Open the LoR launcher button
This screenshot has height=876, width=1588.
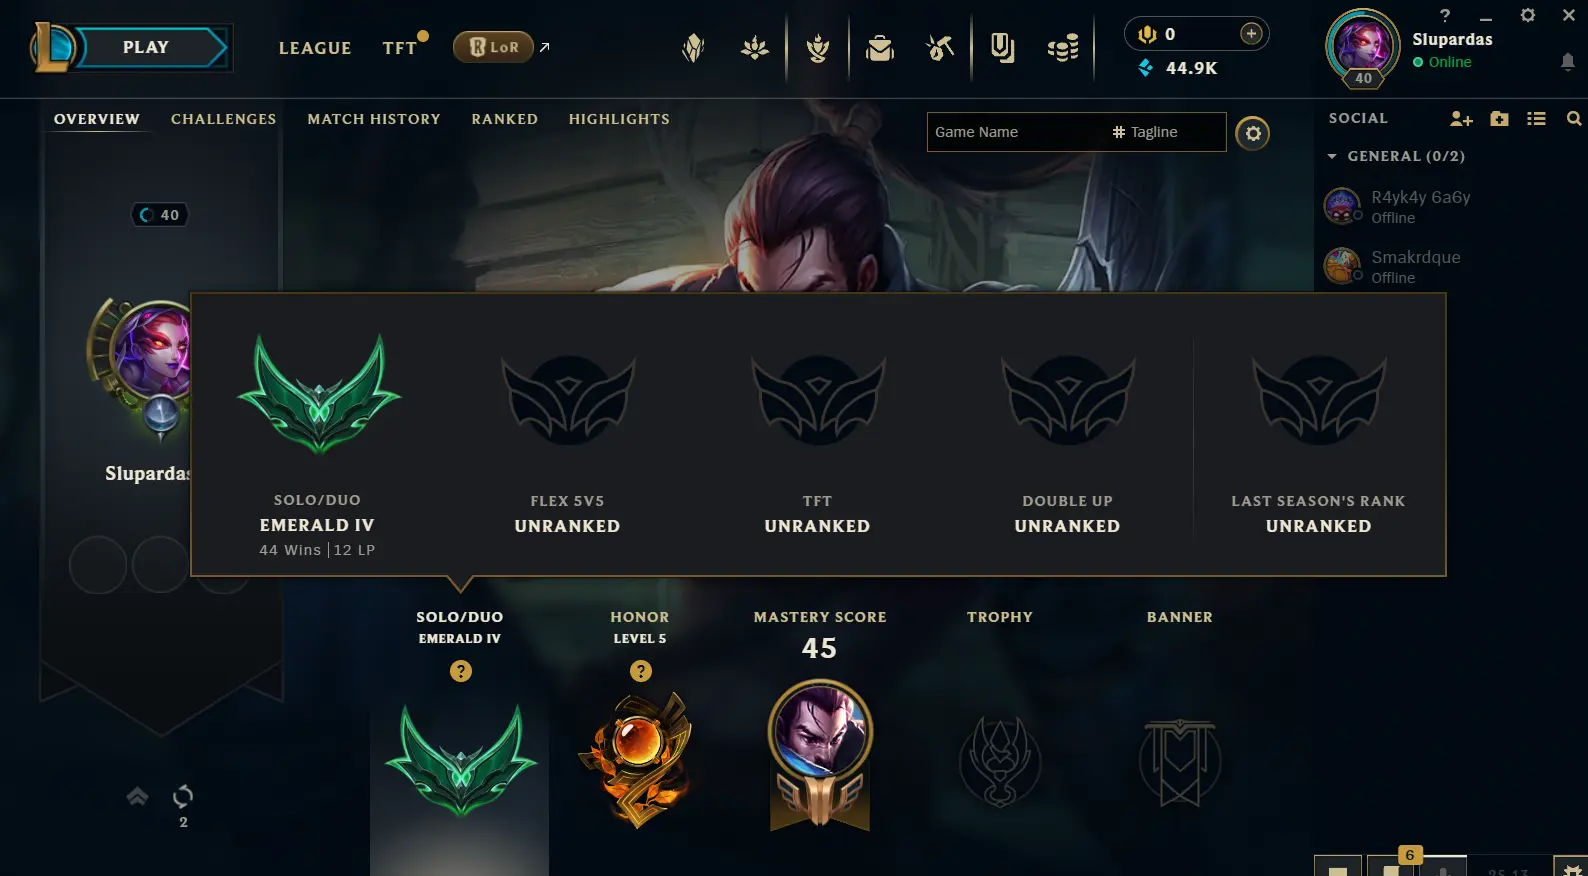pyautogui.click(x=493, y=47)
